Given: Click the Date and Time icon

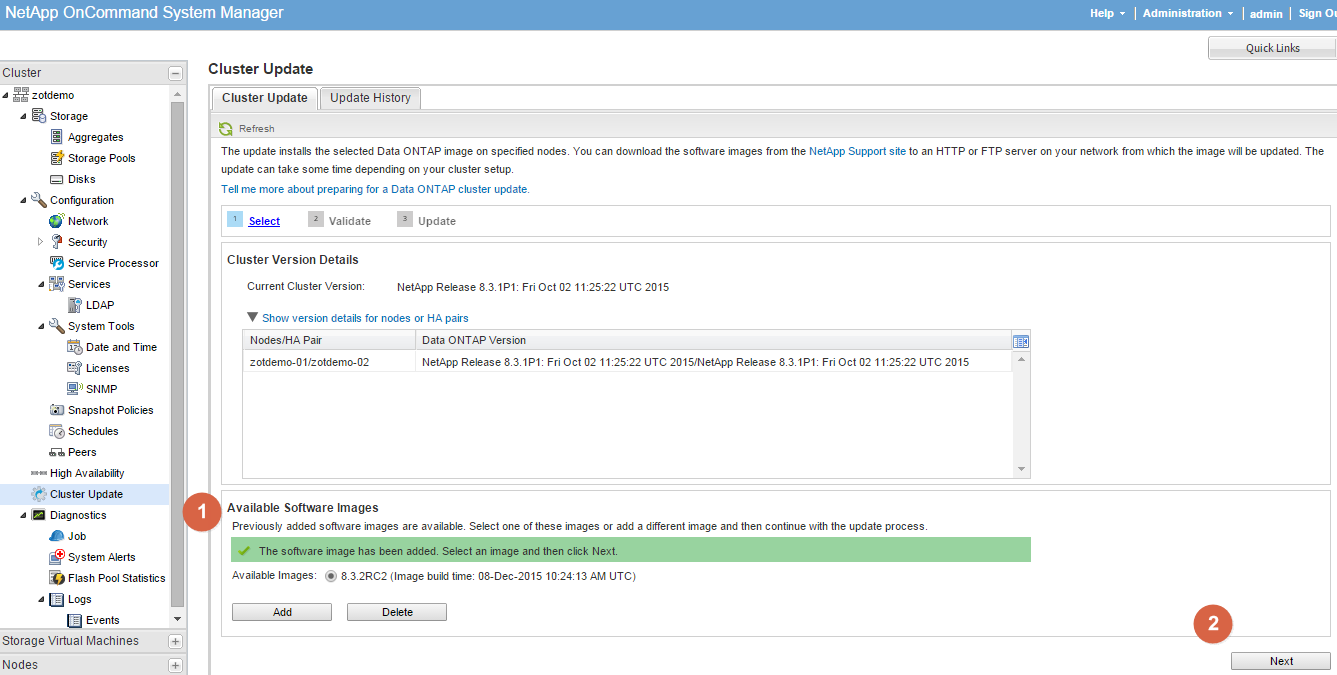Looking at the screenshot, I should coord(75,347).
